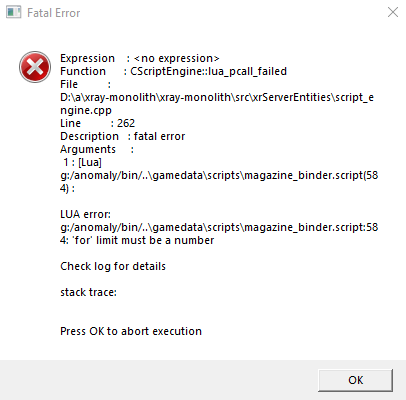Screen dimensions: 406x400
Task: Click OK to abort execution
Action: click(356, 380)
